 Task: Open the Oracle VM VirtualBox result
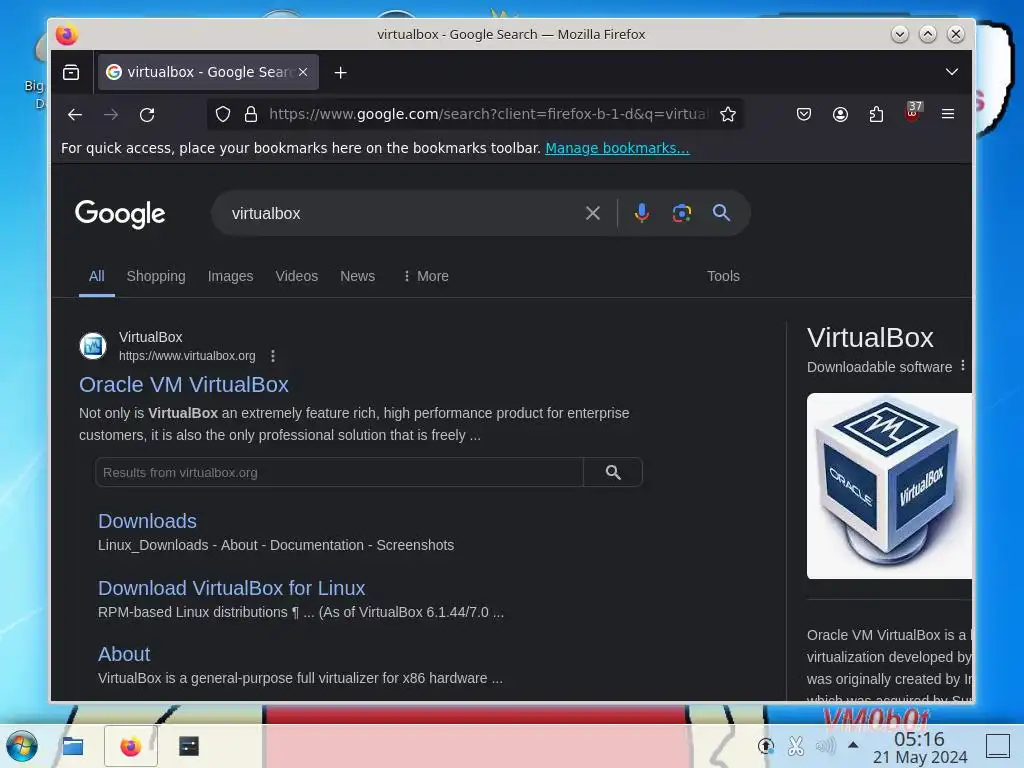(184, 385)
